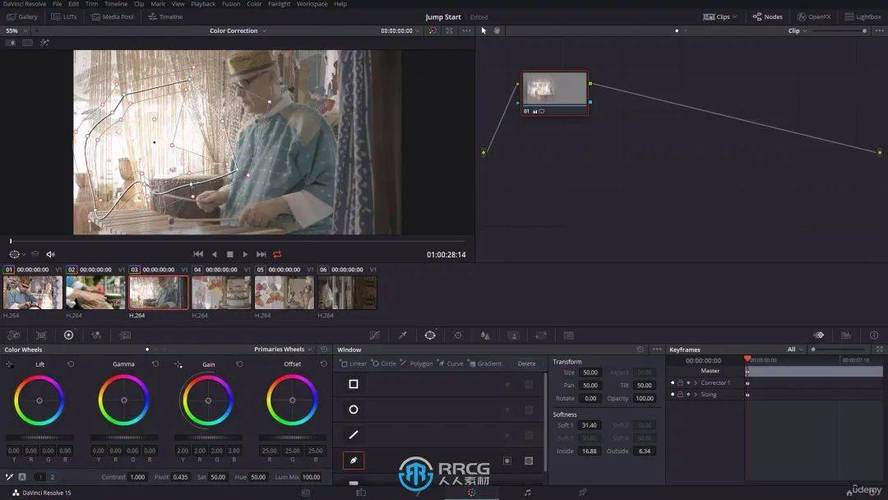Select the linear square window shape
The image size is (888, 500).
[x=353, y=384]
